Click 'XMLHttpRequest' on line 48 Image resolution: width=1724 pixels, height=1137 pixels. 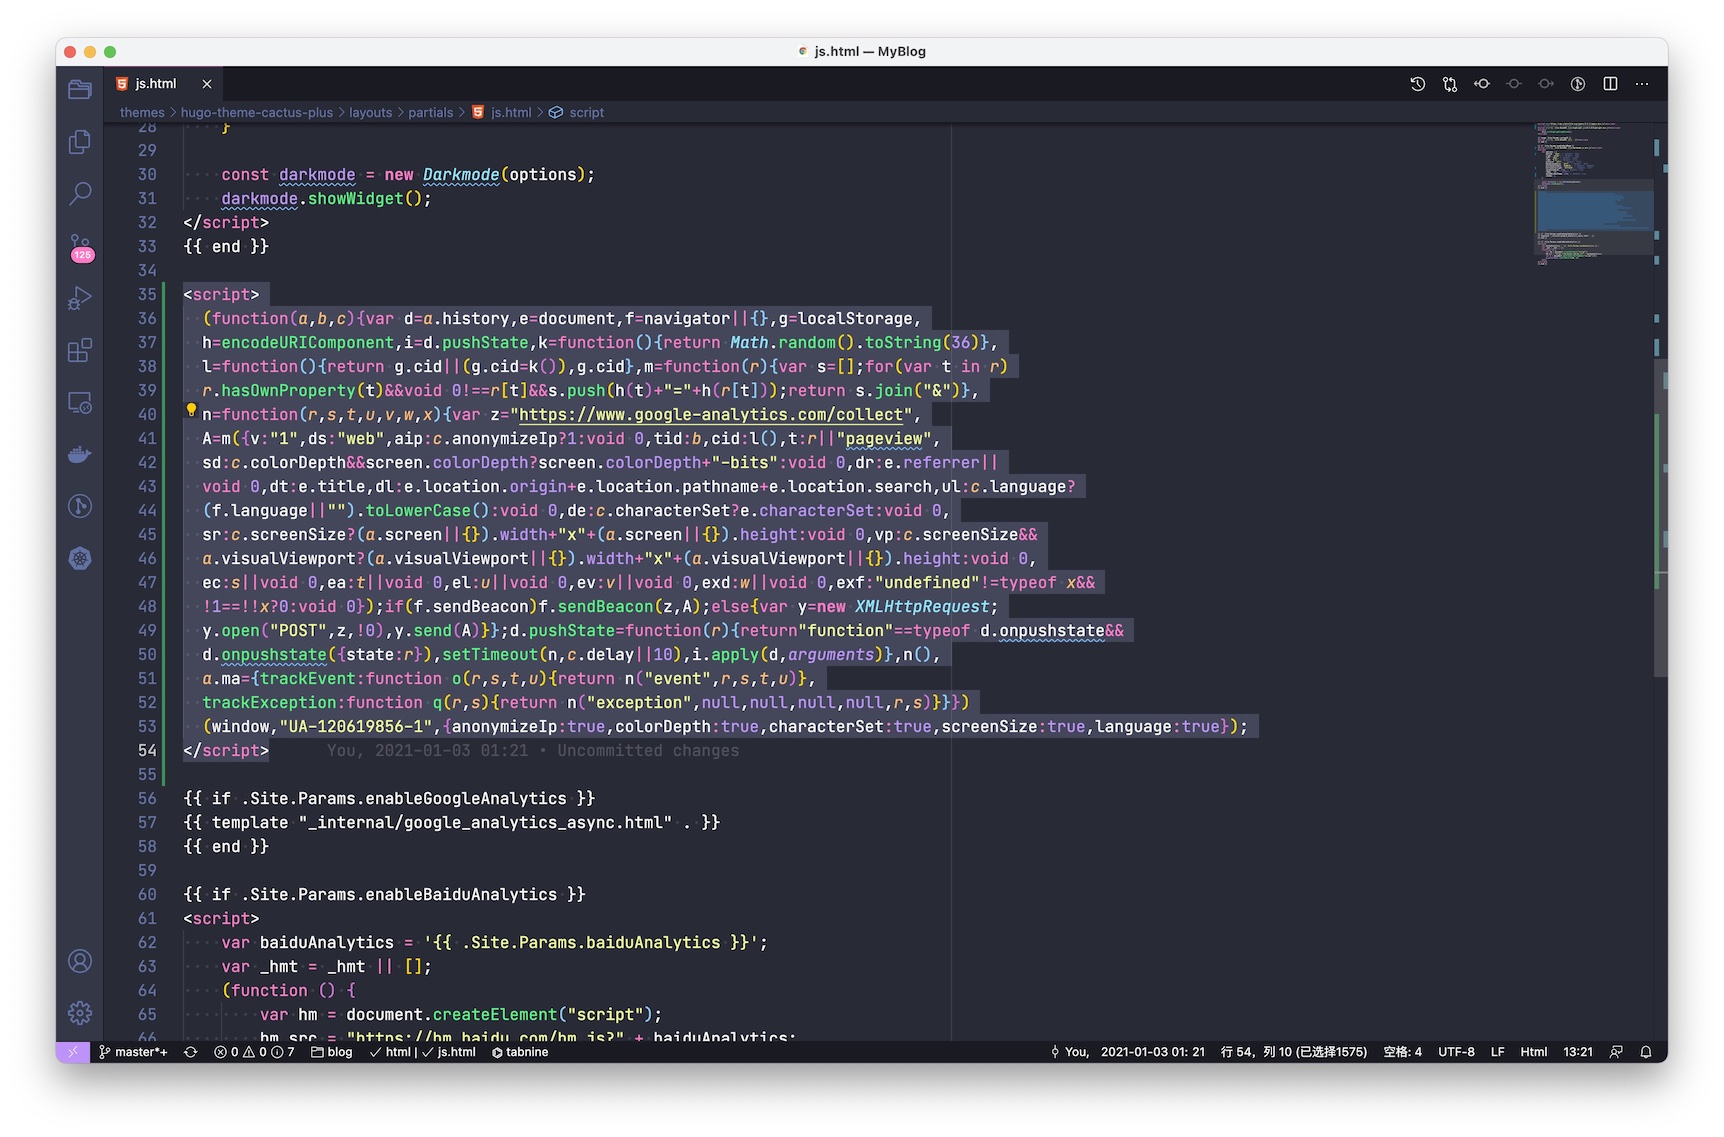[x=921, y=607]
